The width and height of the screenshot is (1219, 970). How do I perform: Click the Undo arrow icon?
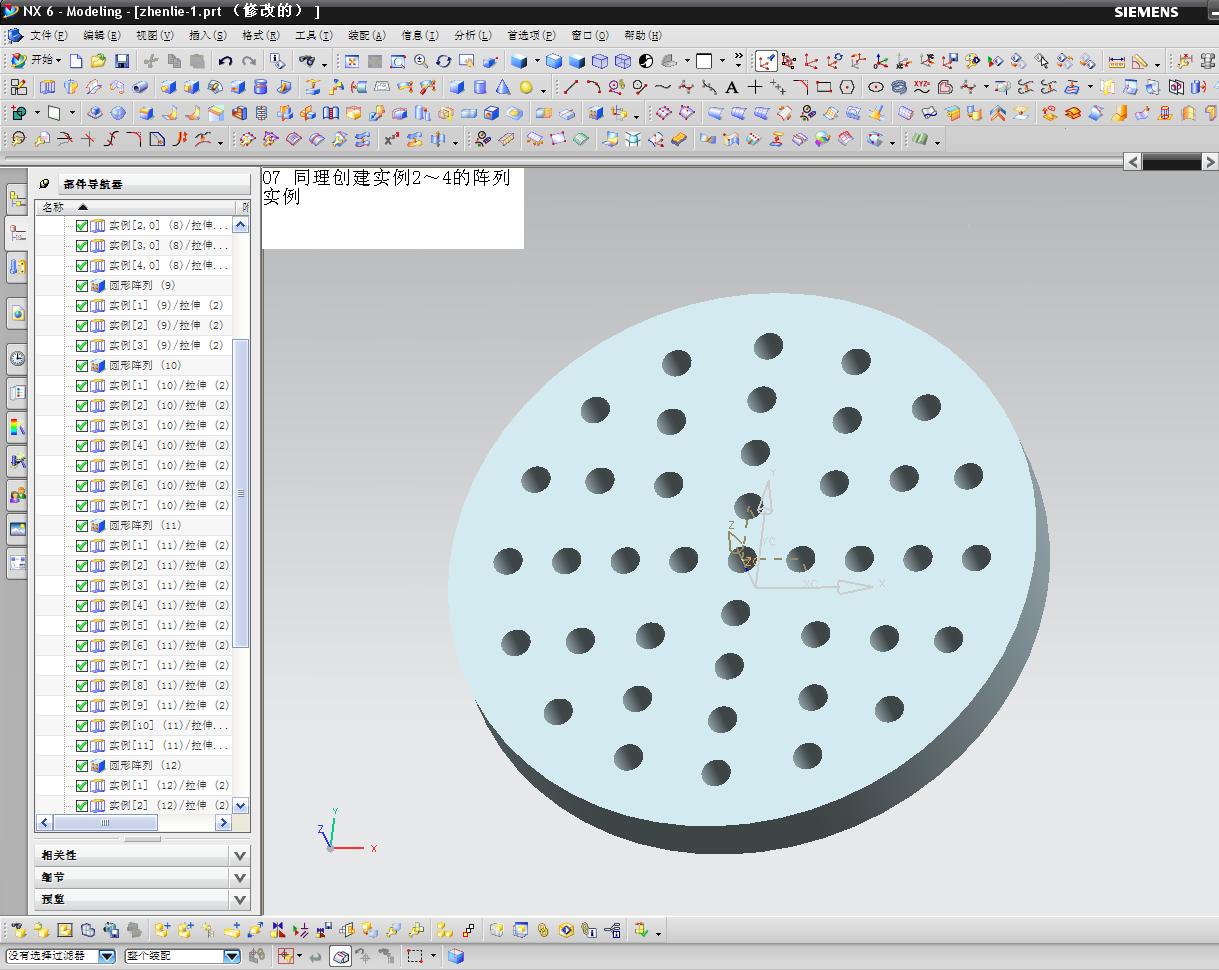point(225,61)
